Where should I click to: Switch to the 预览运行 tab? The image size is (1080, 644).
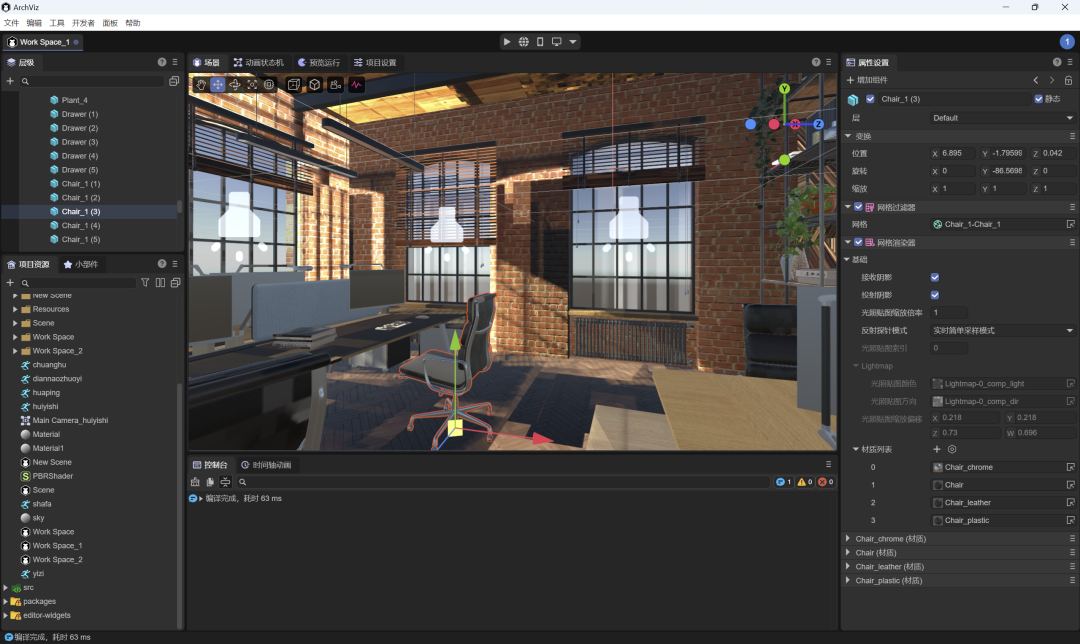pyautogui.click(x=319, y=62)
